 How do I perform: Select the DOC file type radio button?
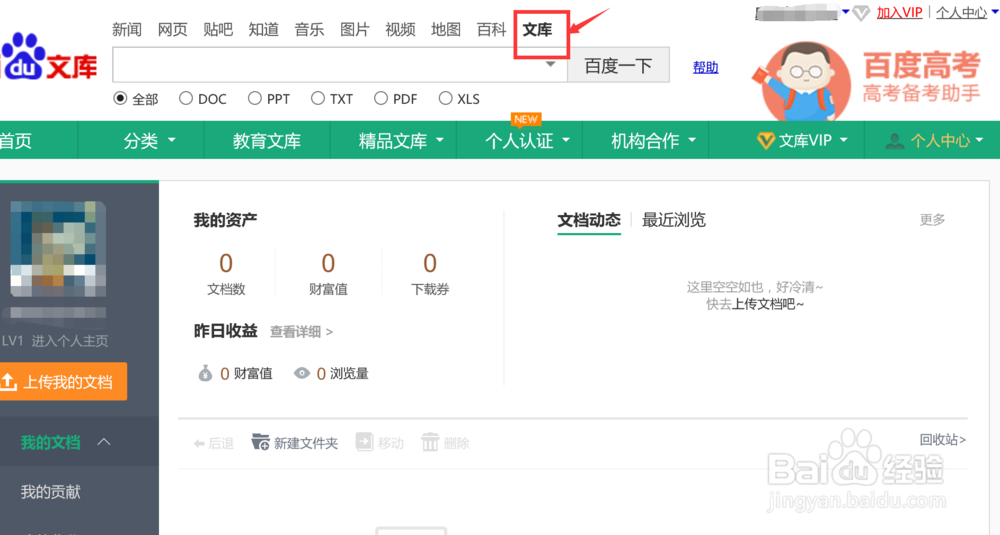click(x=186, y=98)
